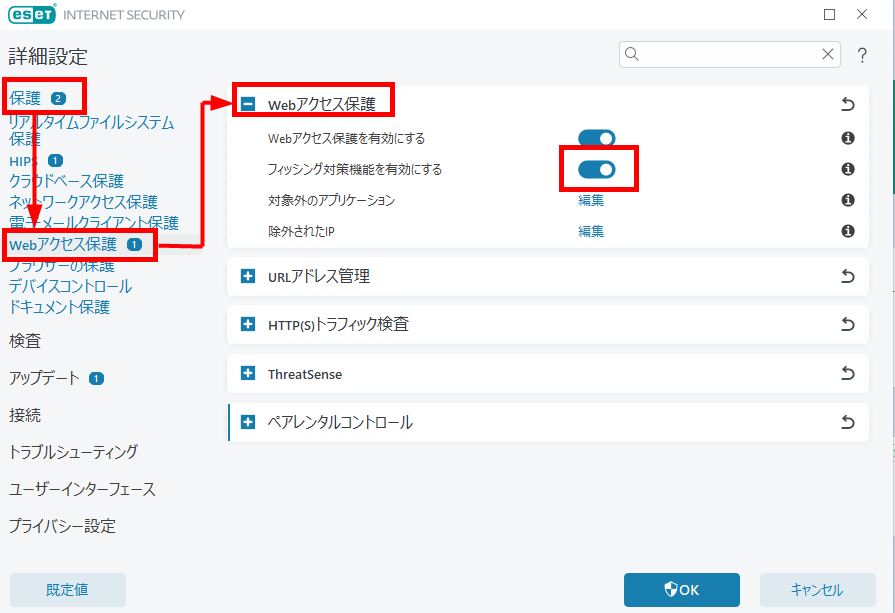This screenshot has height=613, width=895.
Task: Reset the ThreatSense section with undo arrow
Action: coord(848,374)
